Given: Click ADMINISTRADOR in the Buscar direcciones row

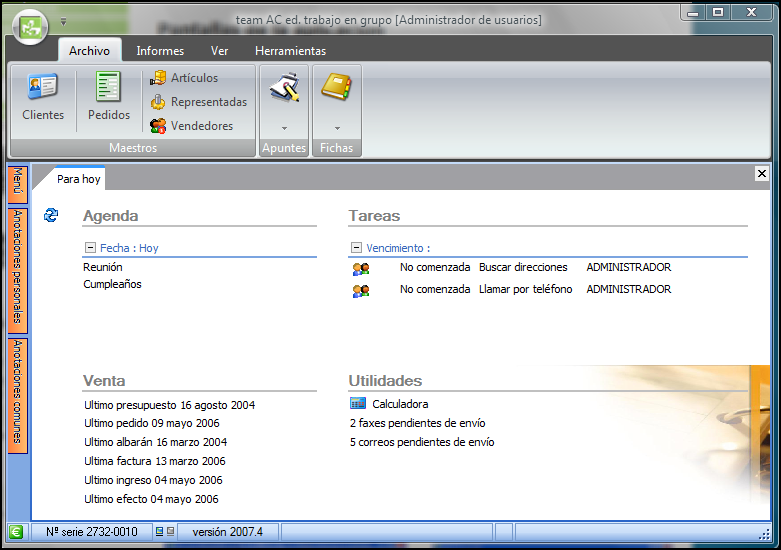Looking at the screenshot, I should 629,267.
